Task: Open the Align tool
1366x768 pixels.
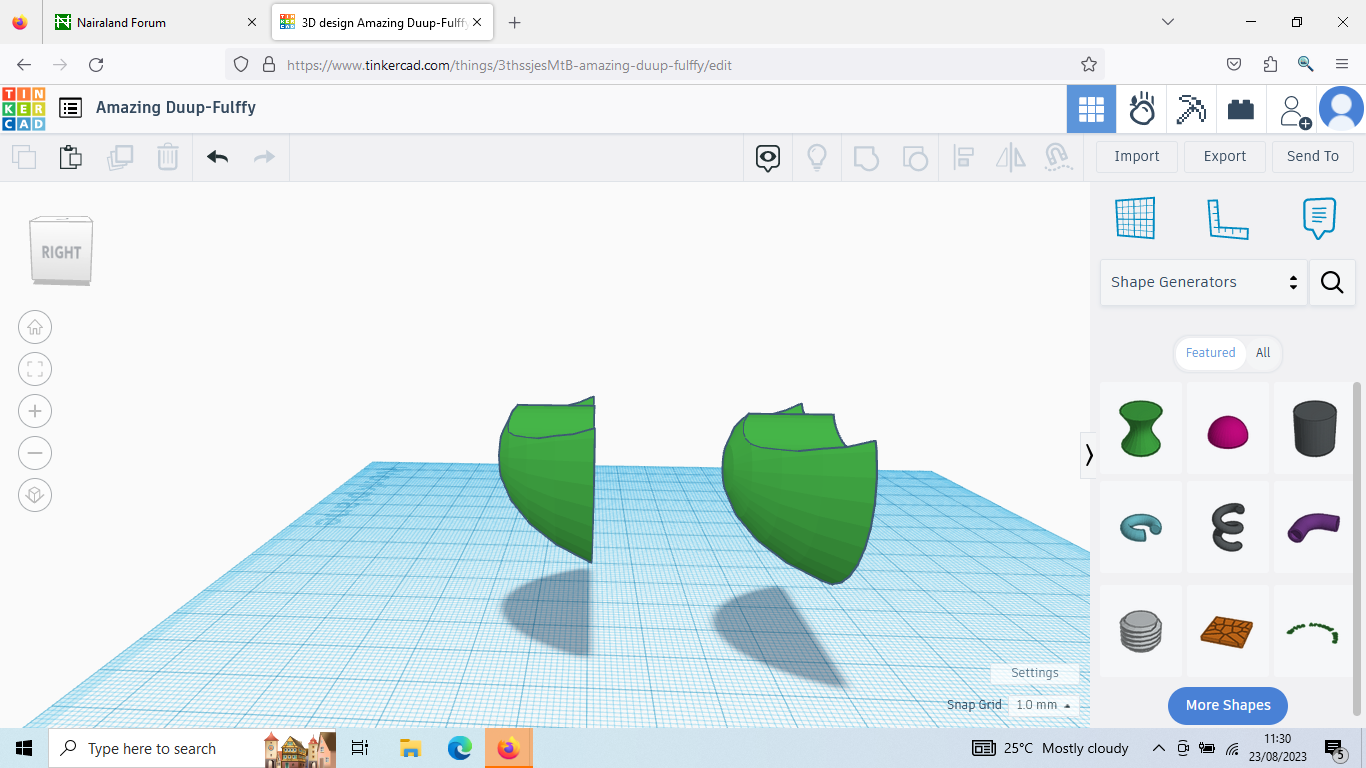Action: [x=963, y=157]
